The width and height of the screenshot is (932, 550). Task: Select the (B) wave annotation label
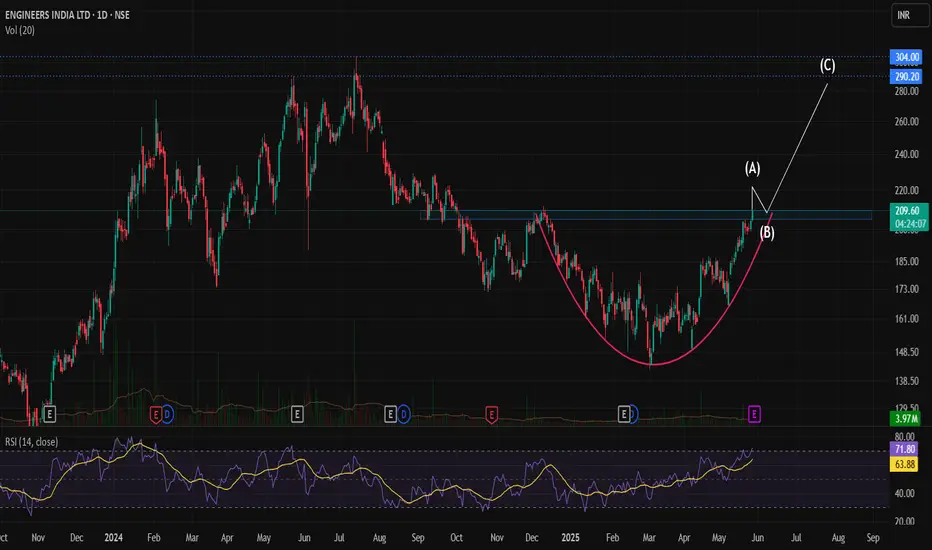[767, 232]
